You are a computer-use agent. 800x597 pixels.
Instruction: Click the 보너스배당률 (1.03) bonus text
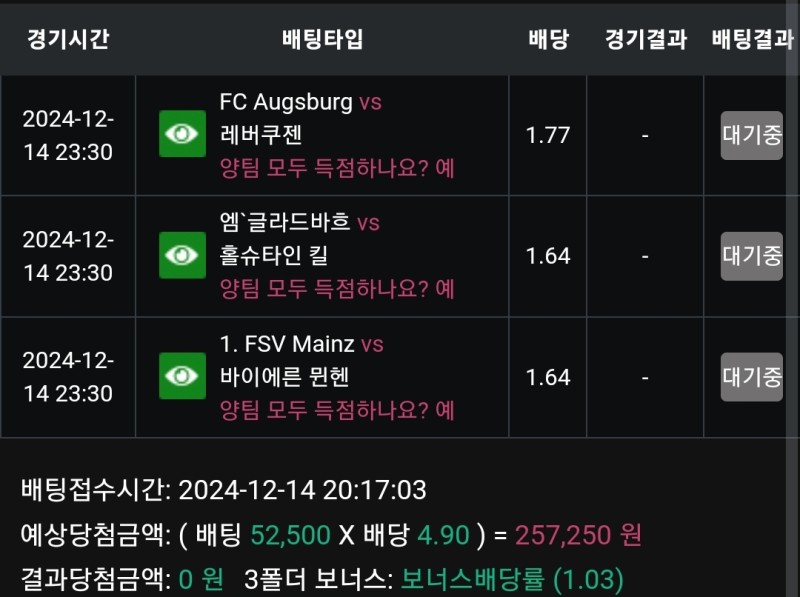tap(512, 579)
